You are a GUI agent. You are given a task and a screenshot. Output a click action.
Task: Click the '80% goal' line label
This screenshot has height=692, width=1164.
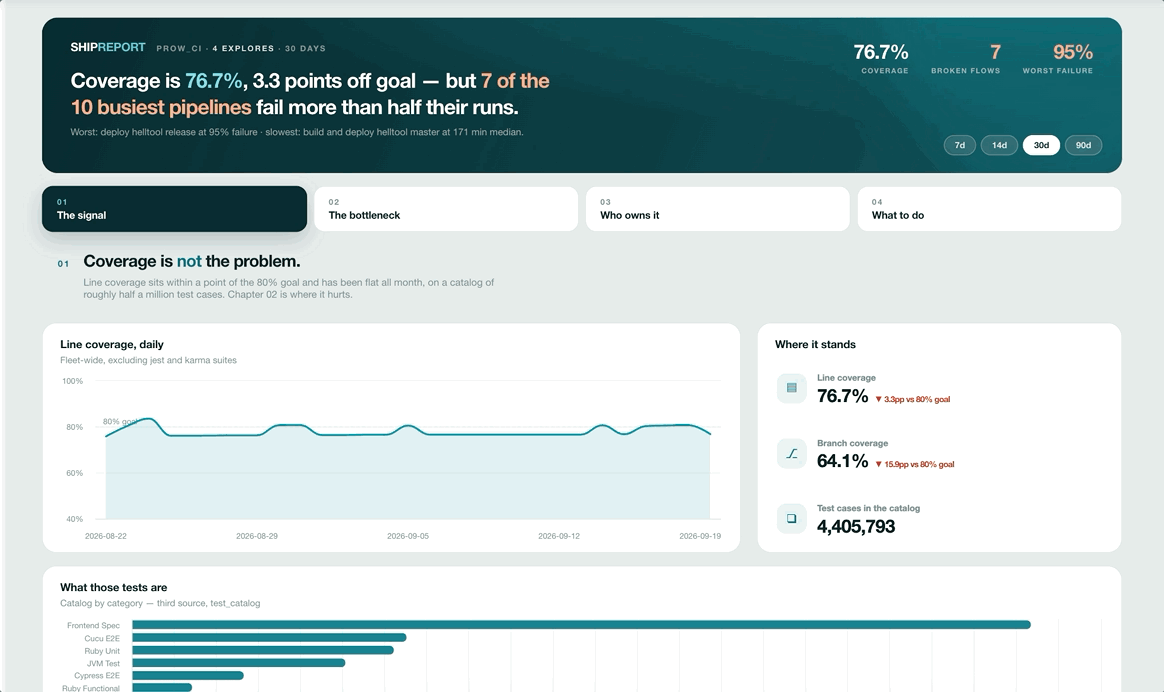click(x=120, y=422)
